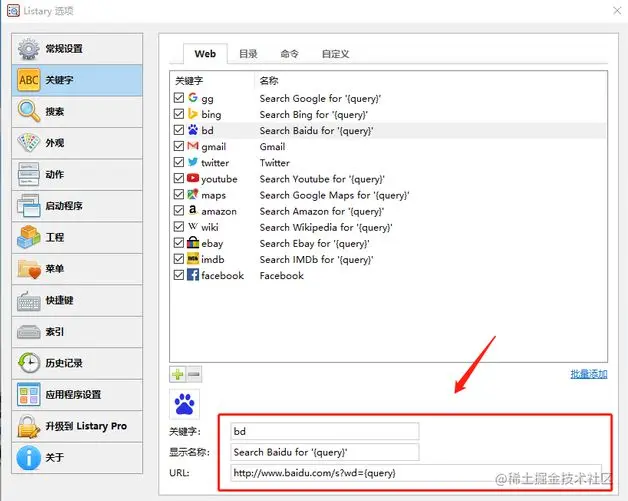The width and height of the screenshot is (628, 501).
Task: Disable the youtube keyword checkbox
Action: [x=179, y=178]
